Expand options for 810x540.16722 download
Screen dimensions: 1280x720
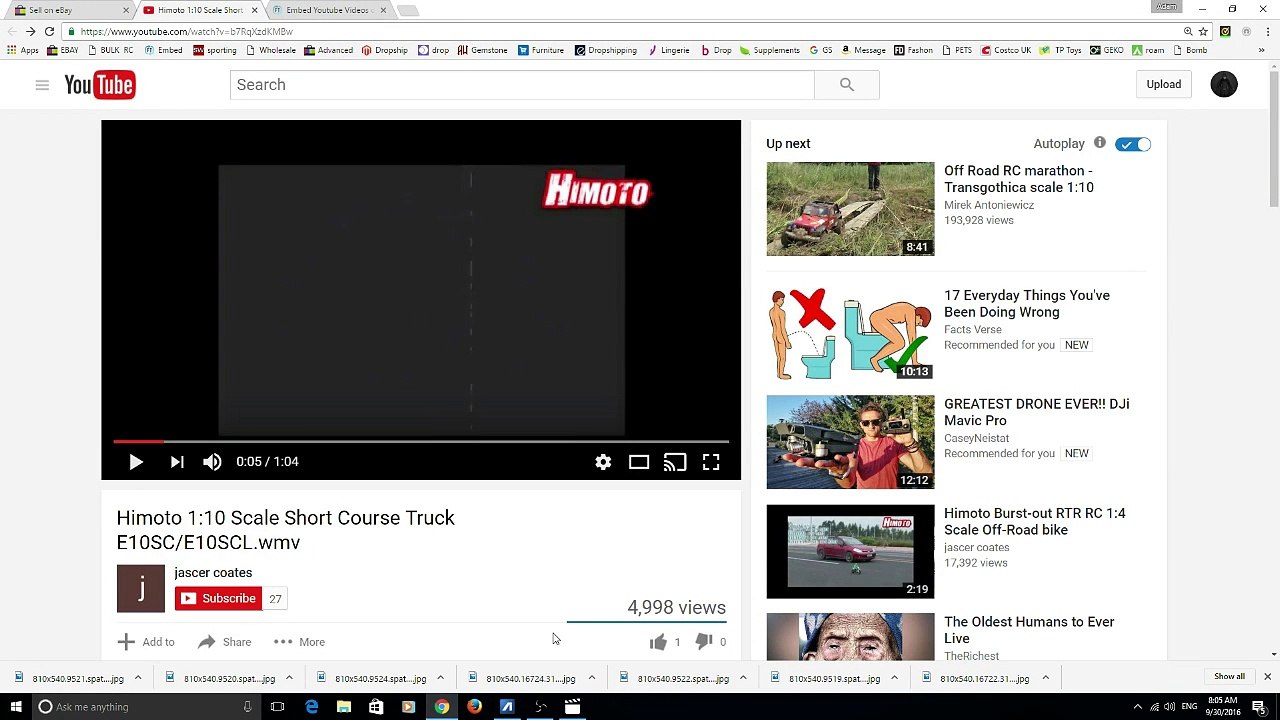(1045, 678)
